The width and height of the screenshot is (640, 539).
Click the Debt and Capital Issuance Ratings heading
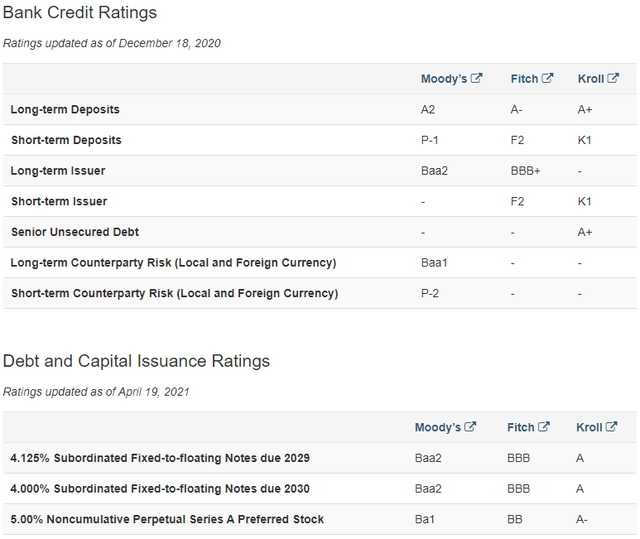[136, 361]
